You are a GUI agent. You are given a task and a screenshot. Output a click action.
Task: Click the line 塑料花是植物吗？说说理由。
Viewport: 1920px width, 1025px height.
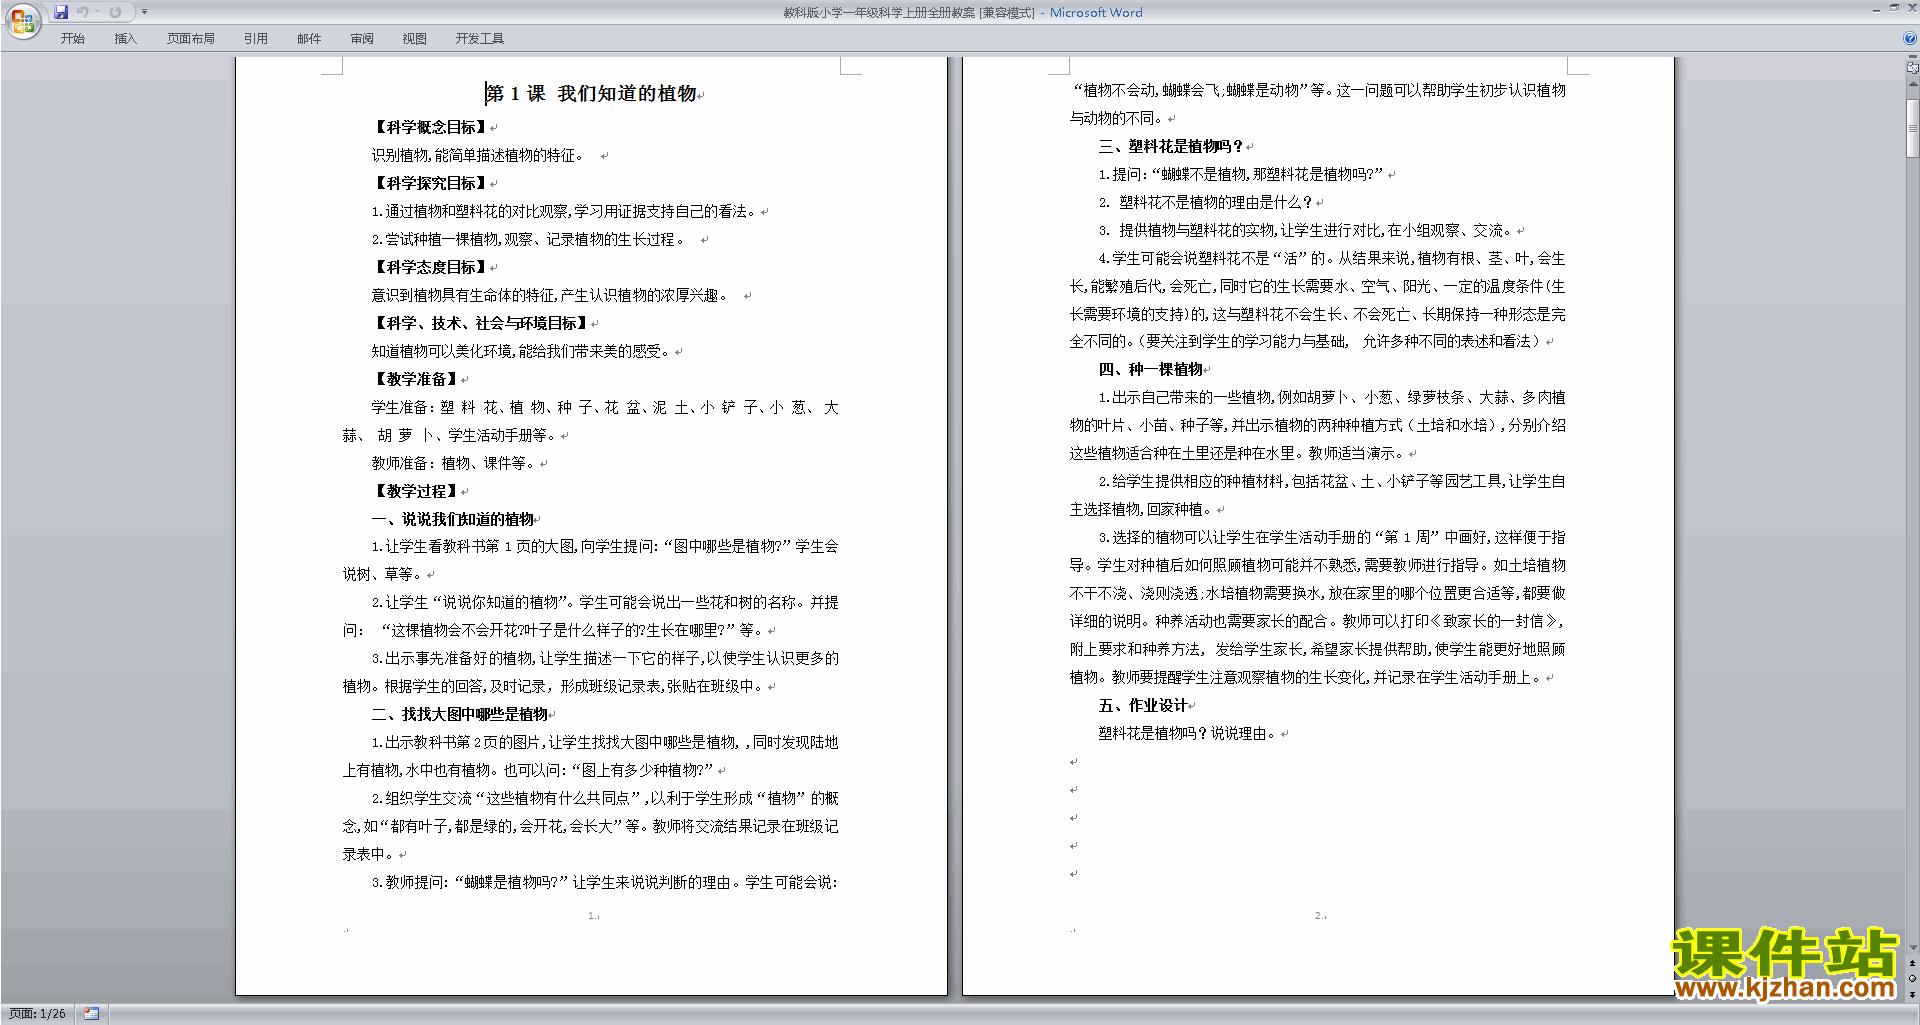[1189, 733]
